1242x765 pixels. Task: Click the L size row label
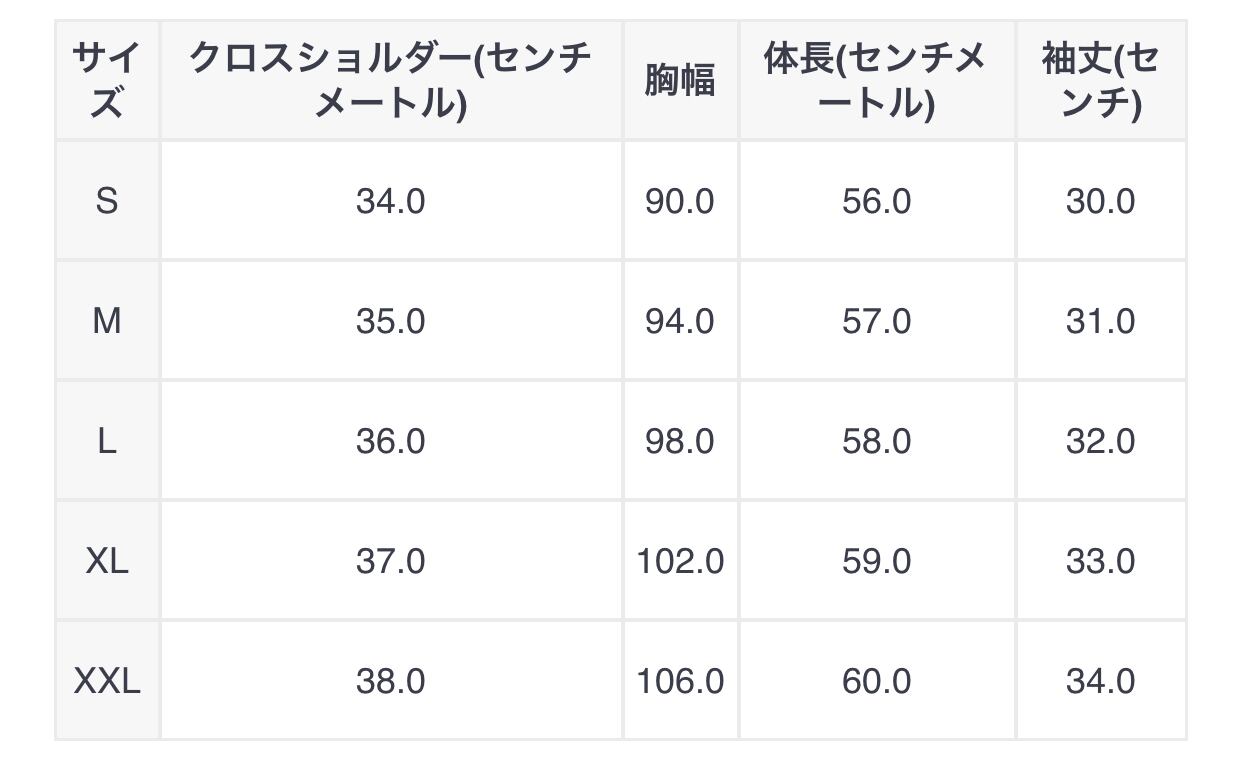107,441
